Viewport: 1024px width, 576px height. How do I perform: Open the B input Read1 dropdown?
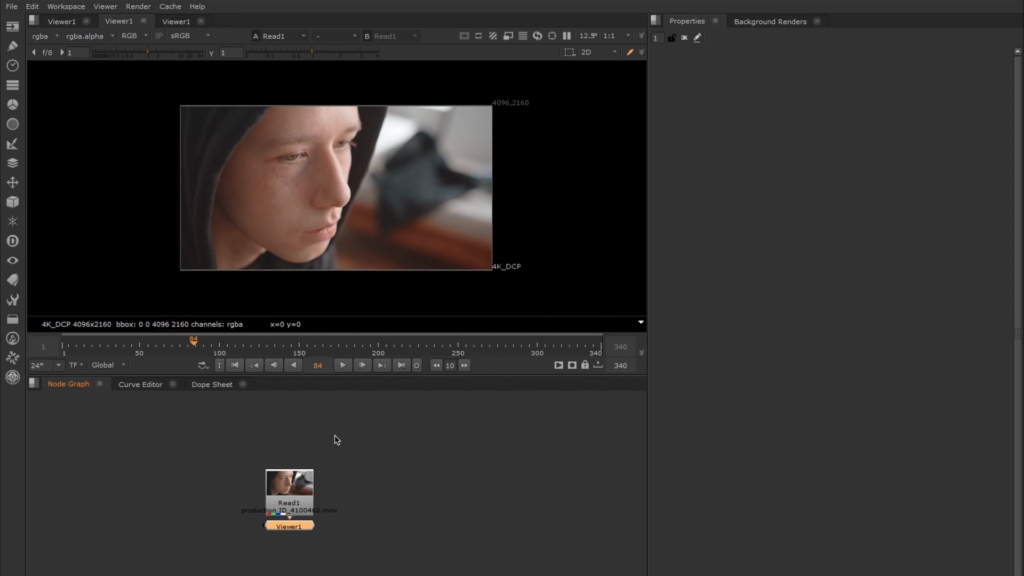(391, 36)
